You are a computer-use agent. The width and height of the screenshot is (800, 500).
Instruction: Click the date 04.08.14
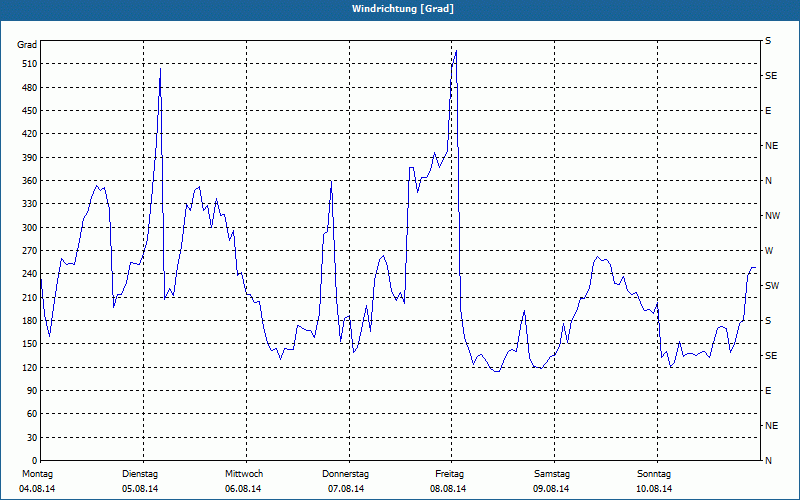pos(37,489)
